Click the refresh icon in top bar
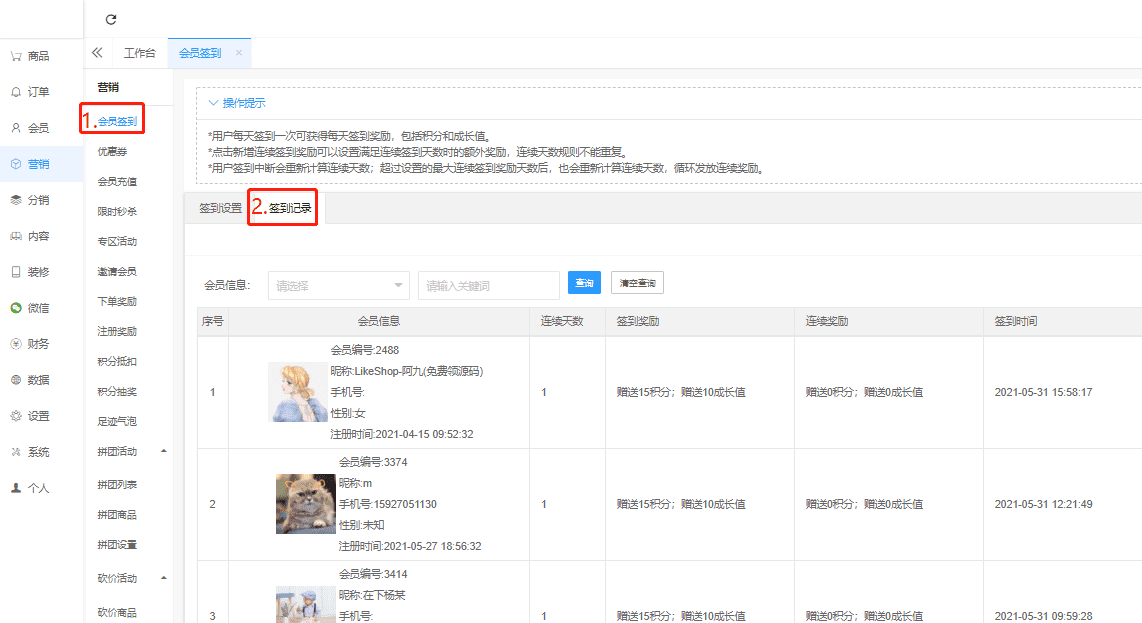 [x=111, y=19]
